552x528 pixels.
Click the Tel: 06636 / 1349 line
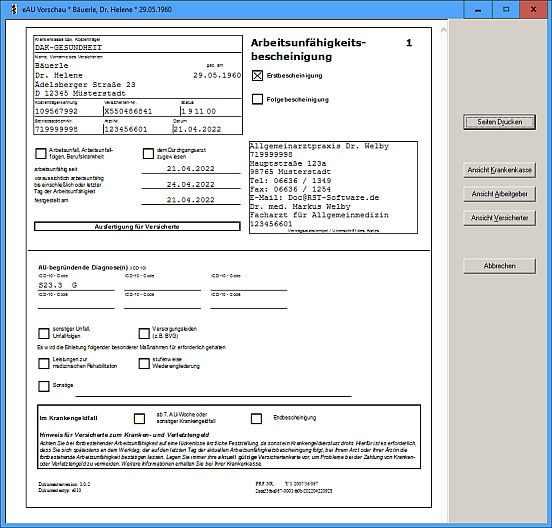(290, 181)
